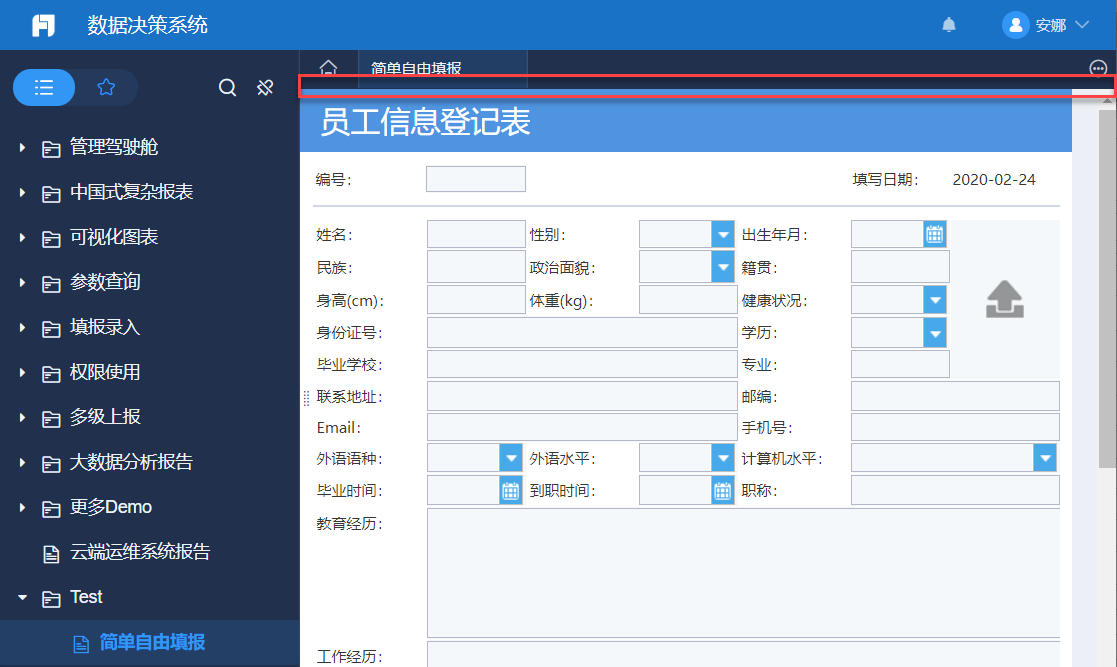Open the 出生年月 calendar picker
Screen dimensions: 1117x667
(x=935, y=234)
